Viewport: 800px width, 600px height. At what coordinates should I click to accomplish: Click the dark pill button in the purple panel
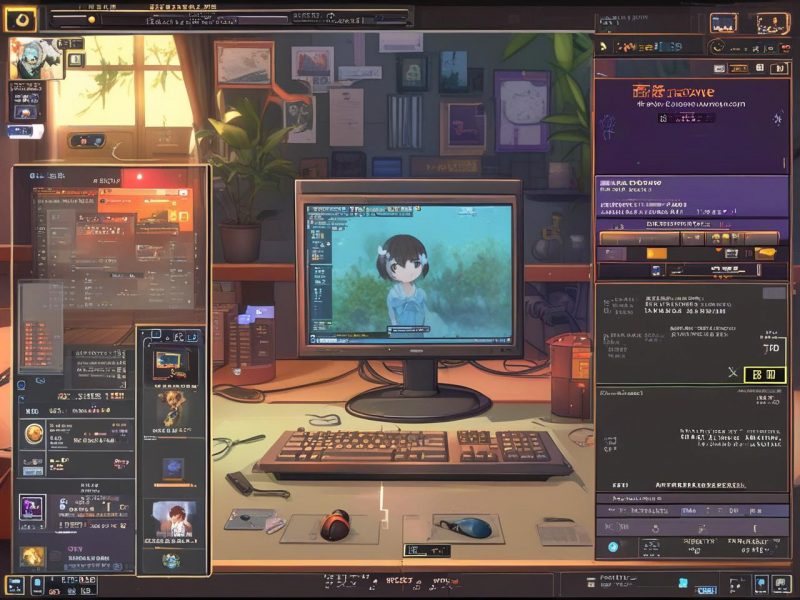[x=686, y=118]
